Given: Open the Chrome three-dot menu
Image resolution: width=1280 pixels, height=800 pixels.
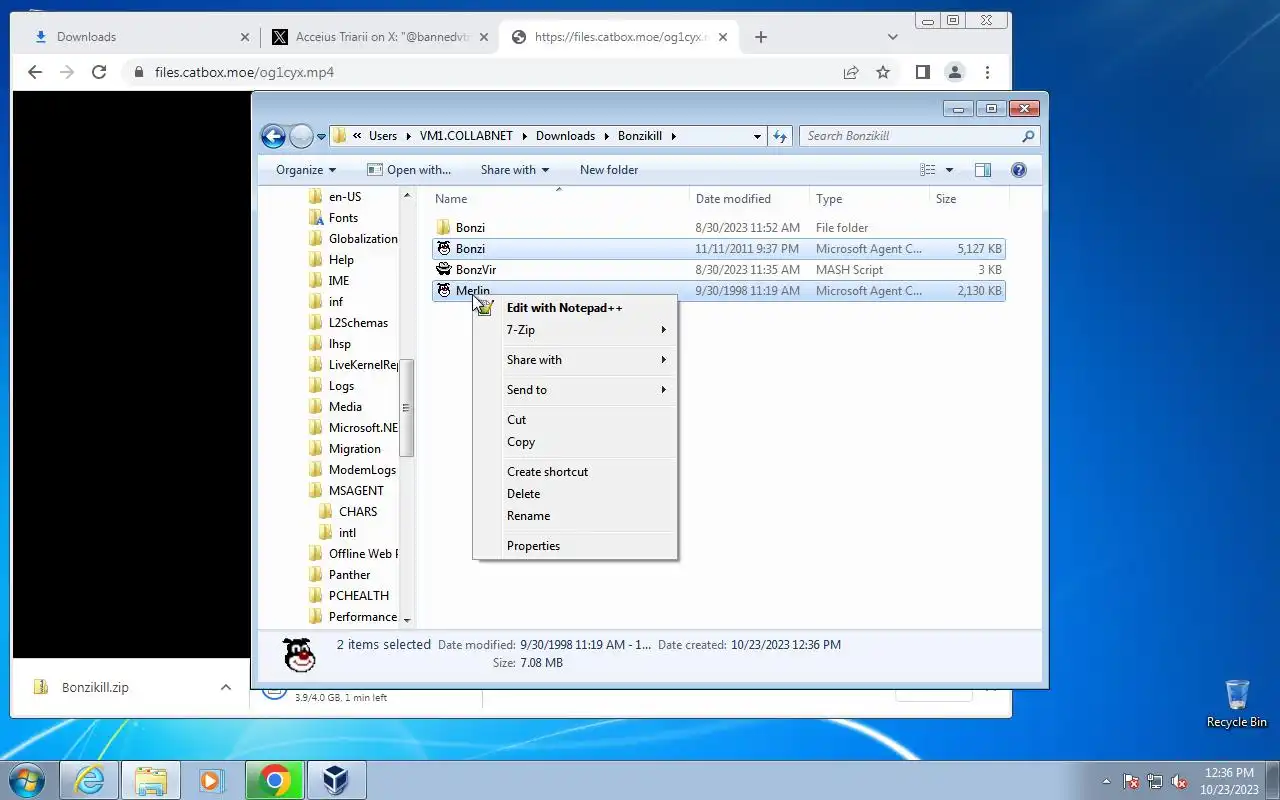Looking at the screenshot, I should [987, 72].
